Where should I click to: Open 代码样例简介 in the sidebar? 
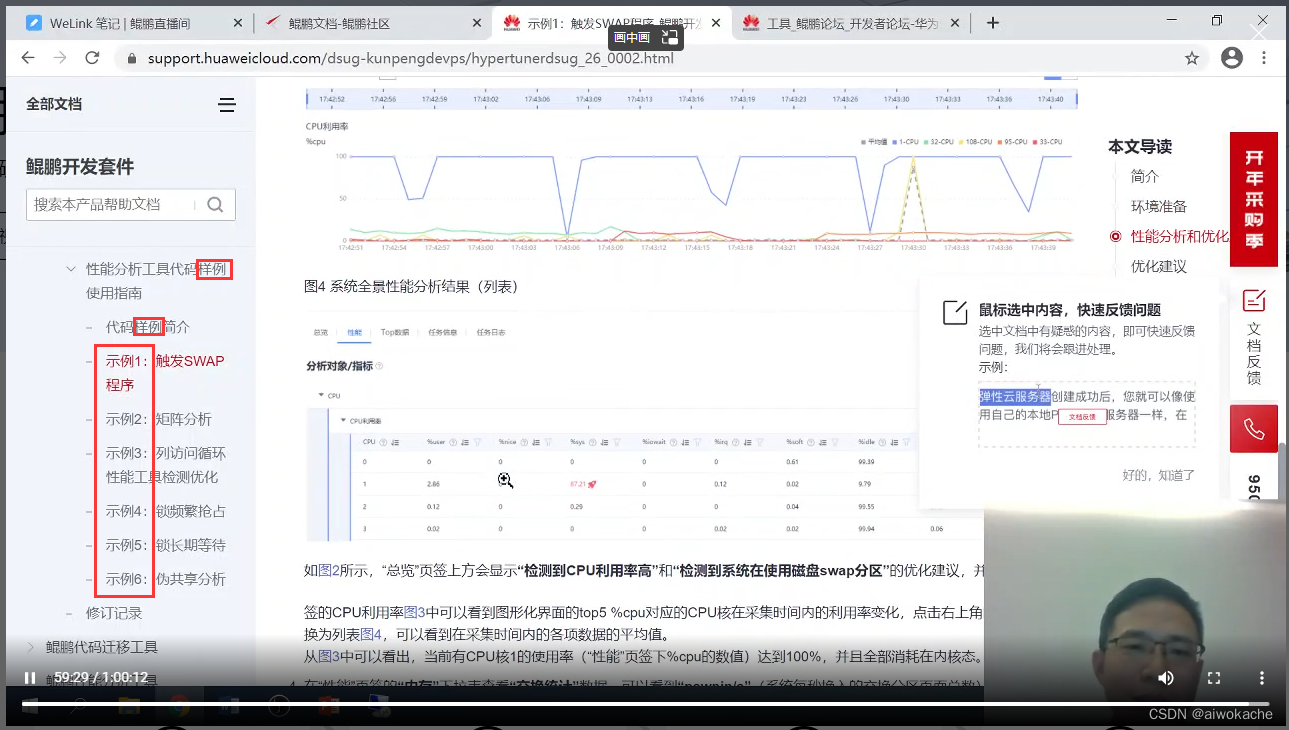tap(148, 327)
